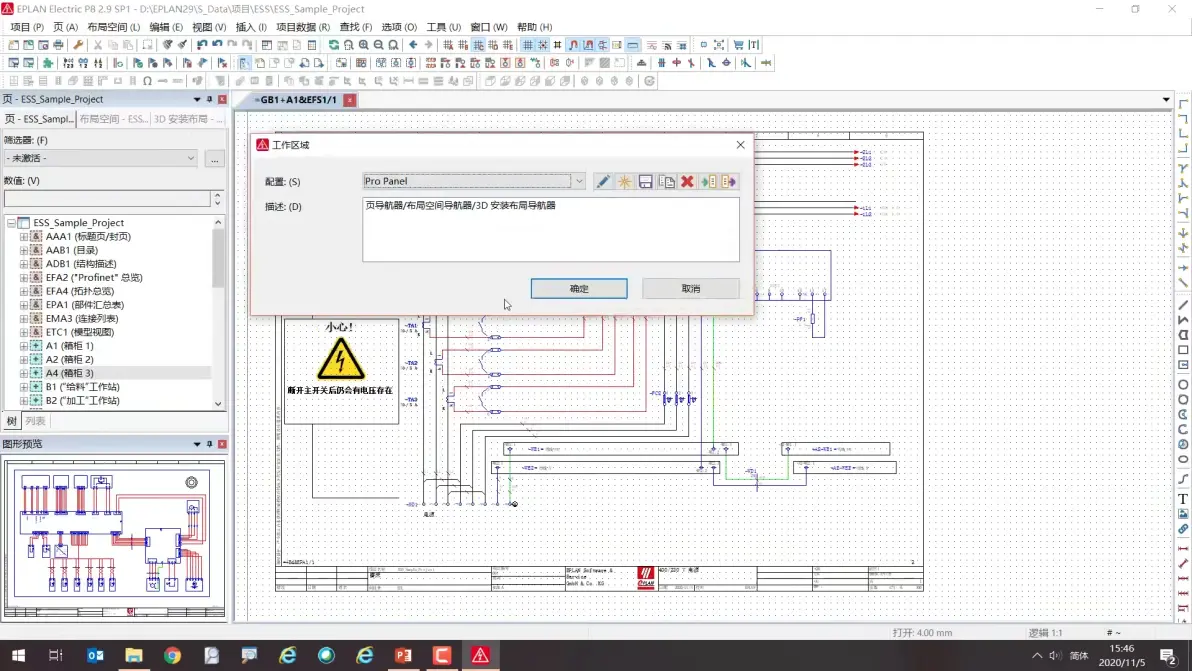Open the Windows Start menu
The width and height of the screenshot is (1192, 671).
18,655
